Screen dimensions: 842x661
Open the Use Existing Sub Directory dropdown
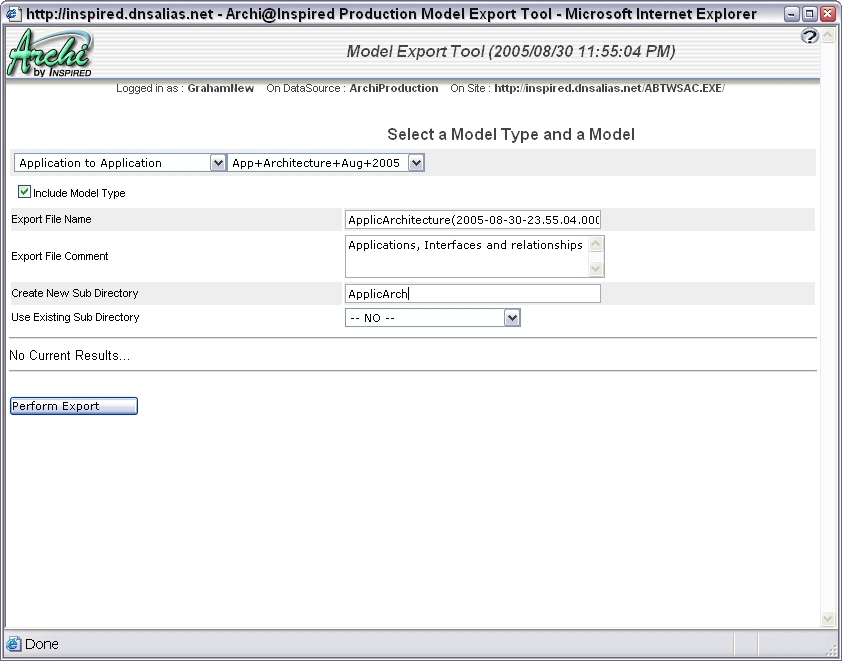pos(512,318)
